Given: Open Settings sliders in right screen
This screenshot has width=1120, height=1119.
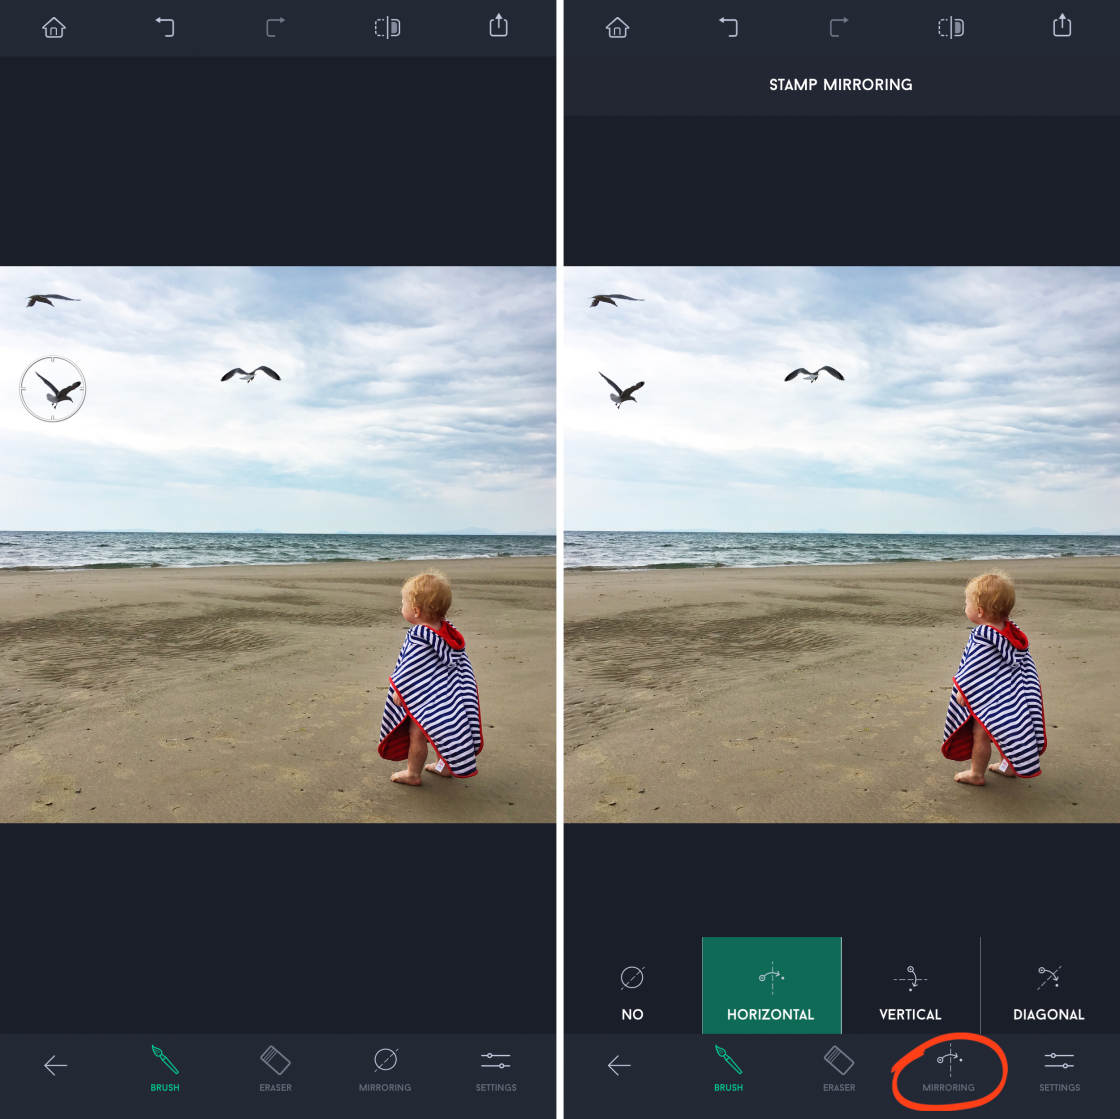Looking at the screenshot, I should pos(1059,1068).
